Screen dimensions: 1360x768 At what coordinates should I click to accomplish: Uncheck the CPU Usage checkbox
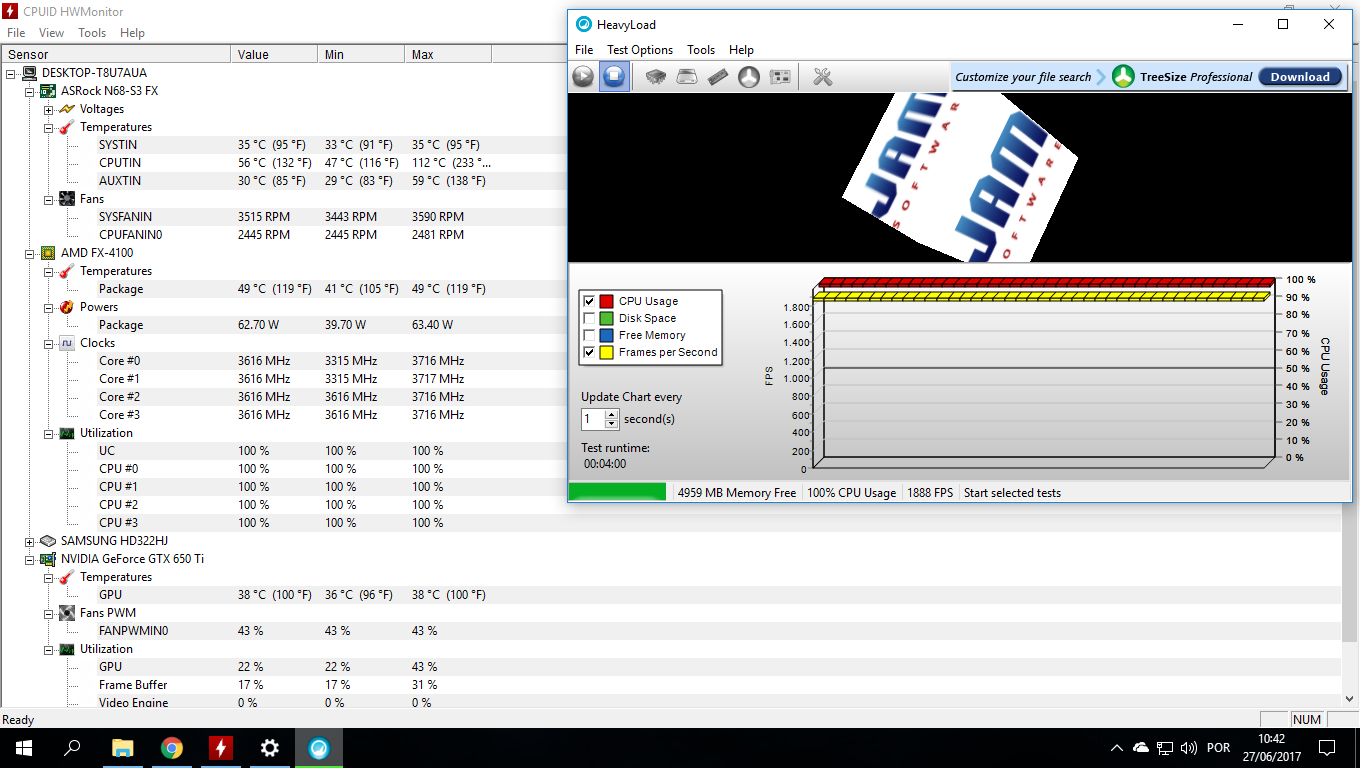click(589, 301)
